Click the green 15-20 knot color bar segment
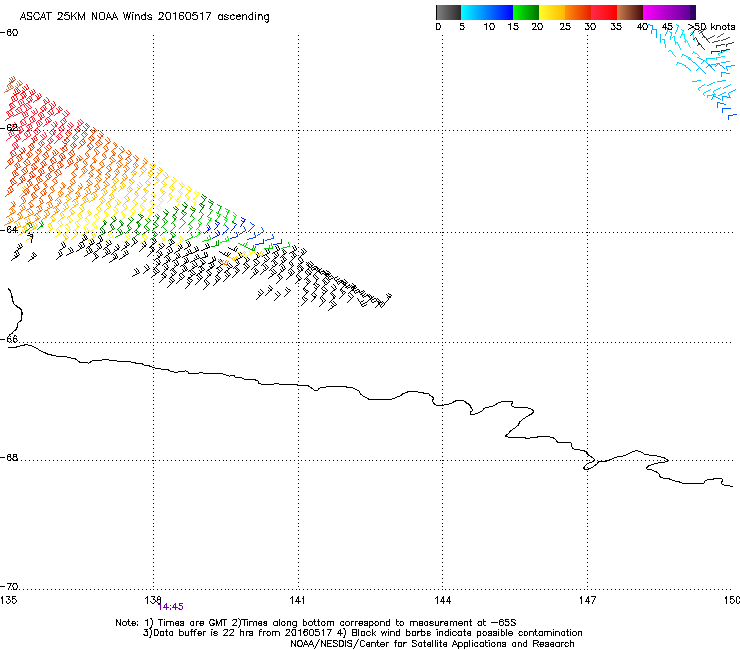This screenshot has width=740, height=650. click(x=526, y=12)
